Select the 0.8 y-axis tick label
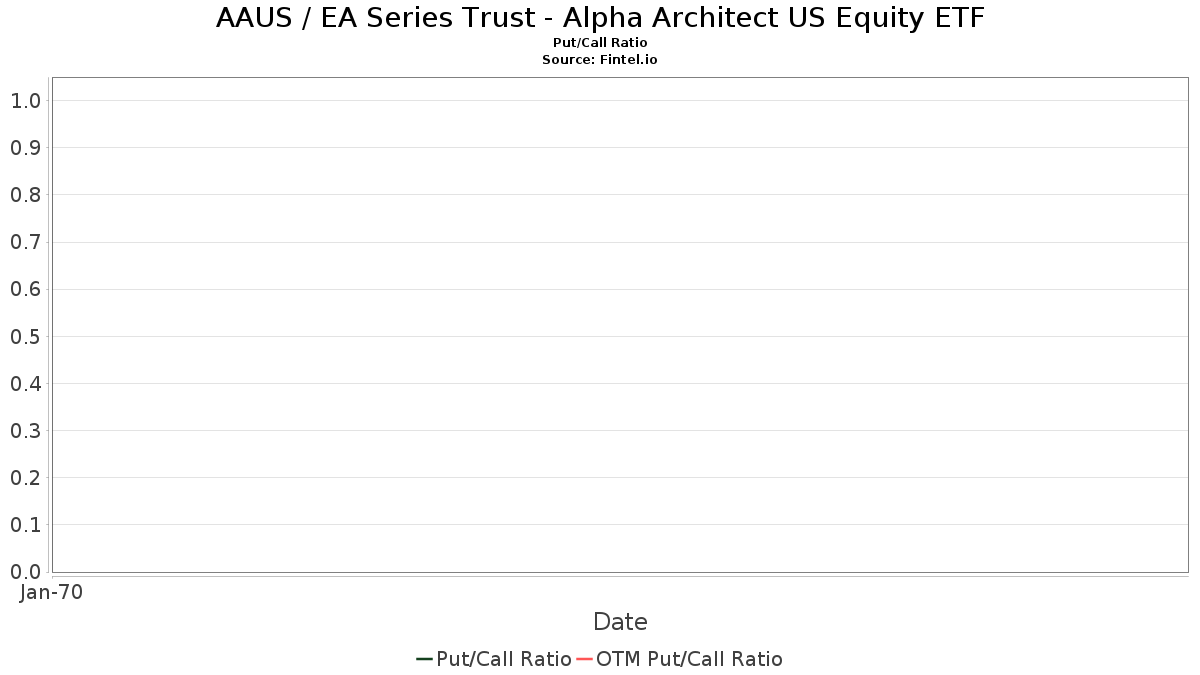1200x675 pixels. (26, 195)
